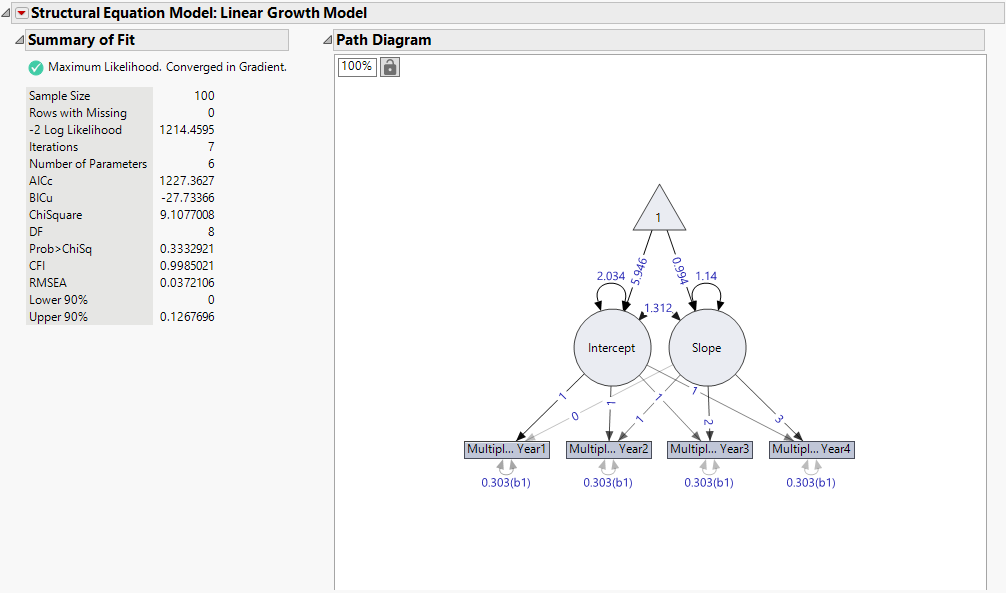Collapse the Path Diagram panel

[326, 39]
